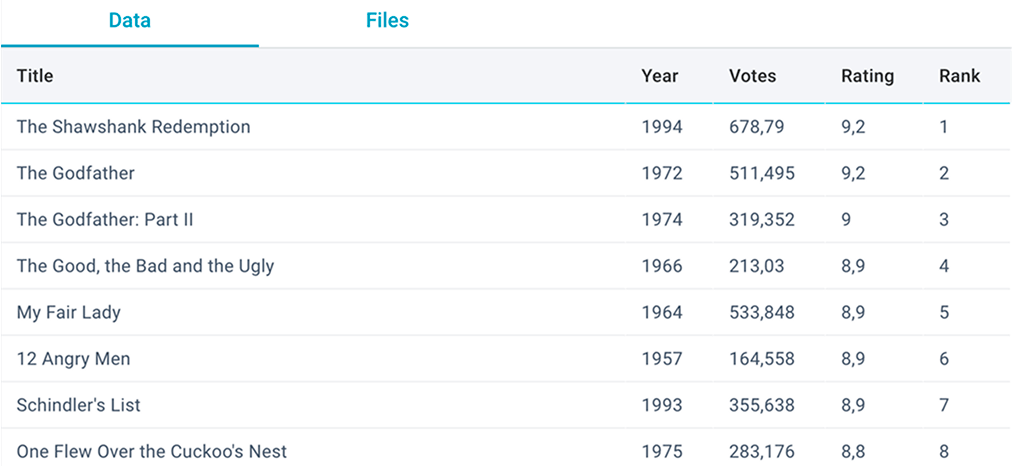Click the 1994 year cell

click(x=662, y=127)
